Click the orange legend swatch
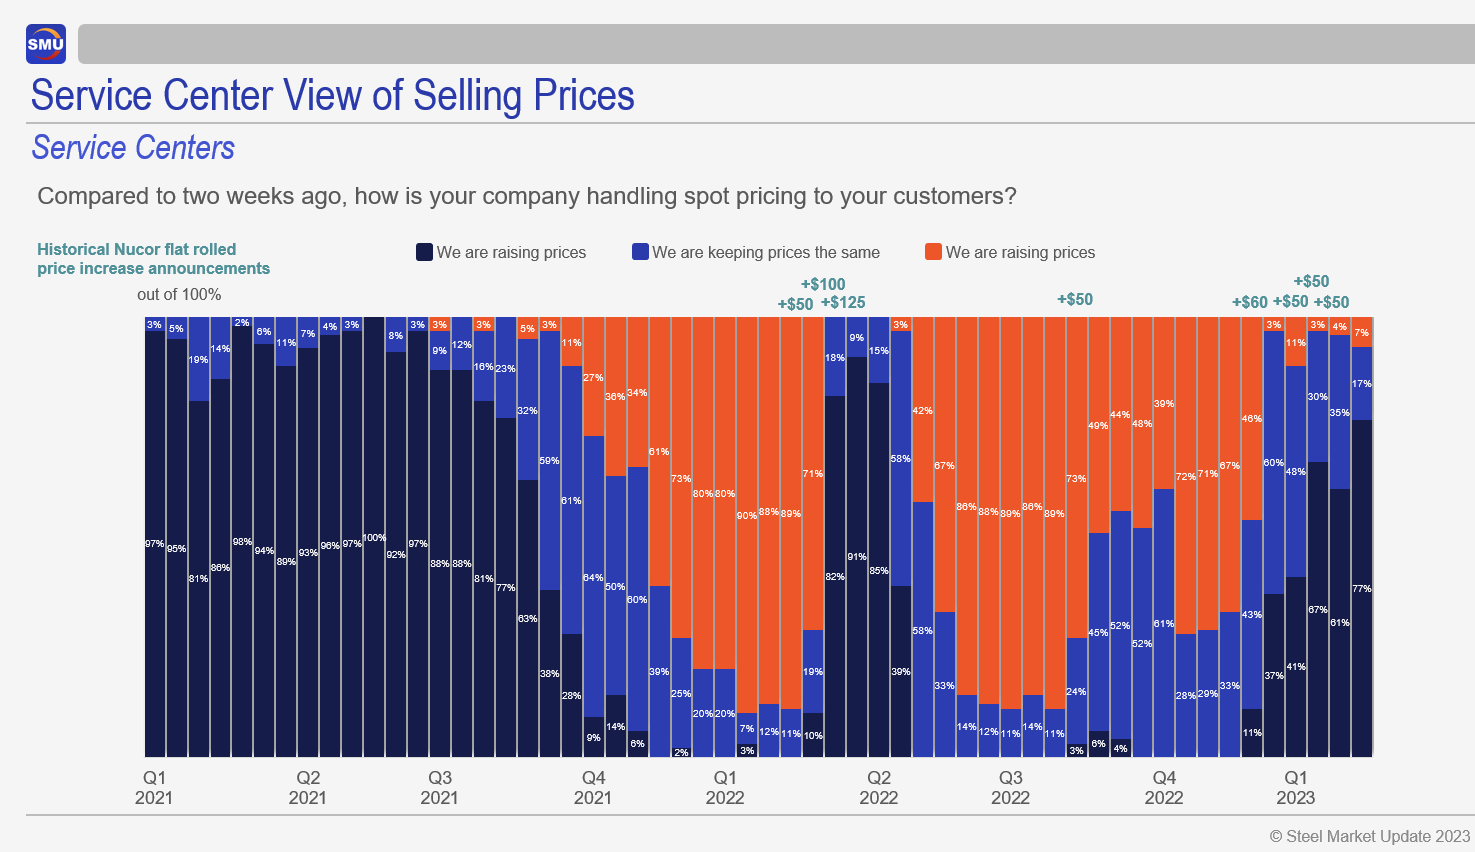The image size is (1475, 852). click(x=933, y=252)
